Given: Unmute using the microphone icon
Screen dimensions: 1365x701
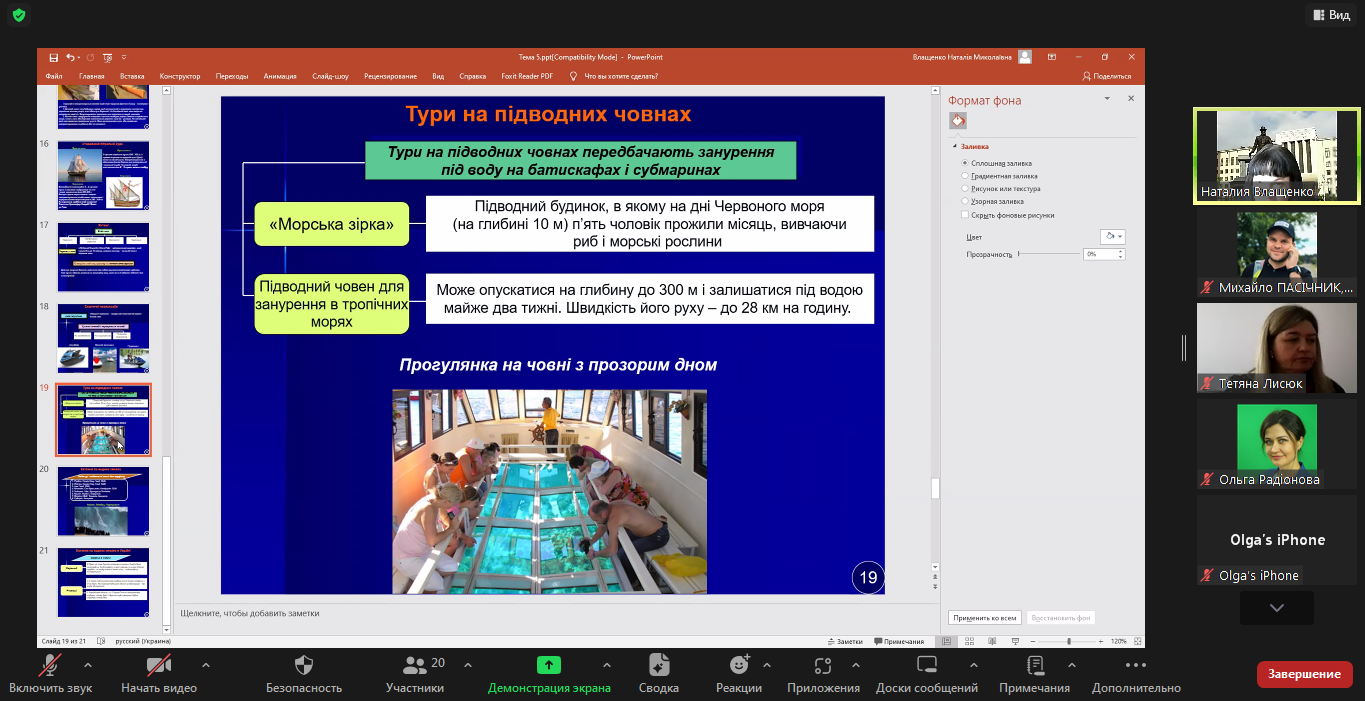Looking at the screenshot, I should click(x=50, y=665).
